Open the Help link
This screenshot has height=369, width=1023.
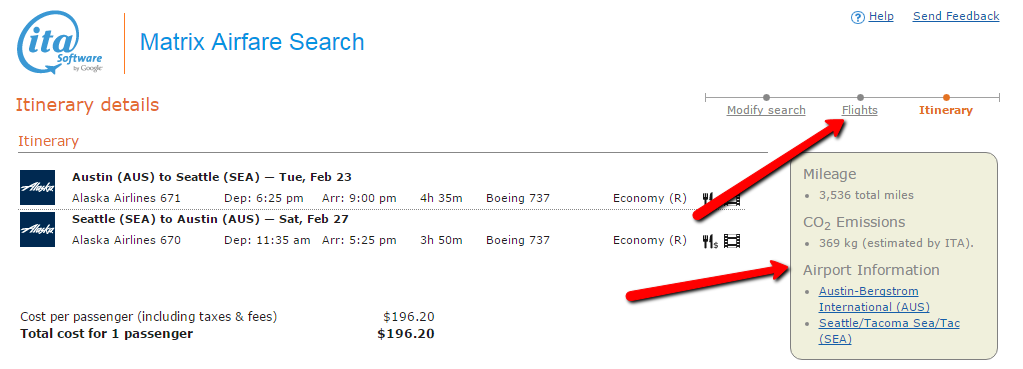(x=881, y=16)
